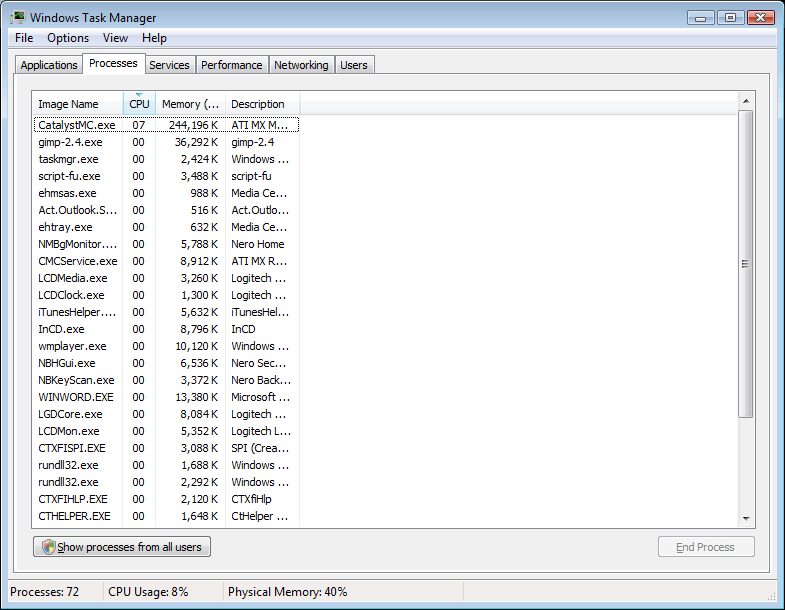Select the CMCService.exe process
The height and width of the screenshot is (610, 785).
pos(166,261)
